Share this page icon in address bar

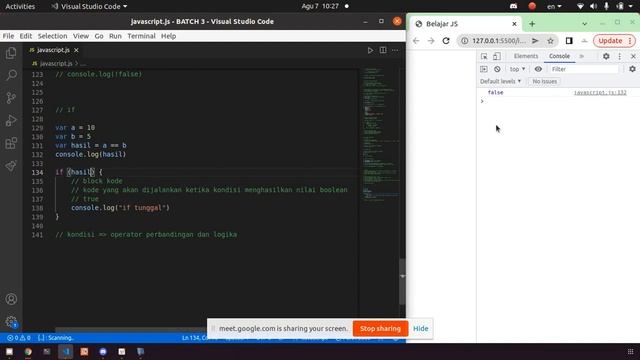point(535,41)
